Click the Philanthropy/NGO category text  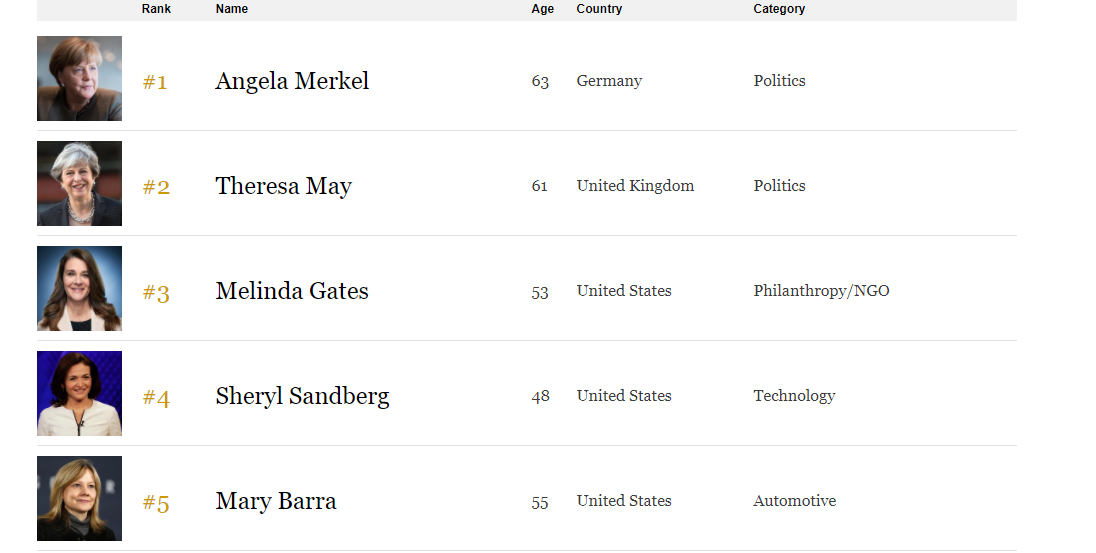pyautogui.click(x=821, y=291)
